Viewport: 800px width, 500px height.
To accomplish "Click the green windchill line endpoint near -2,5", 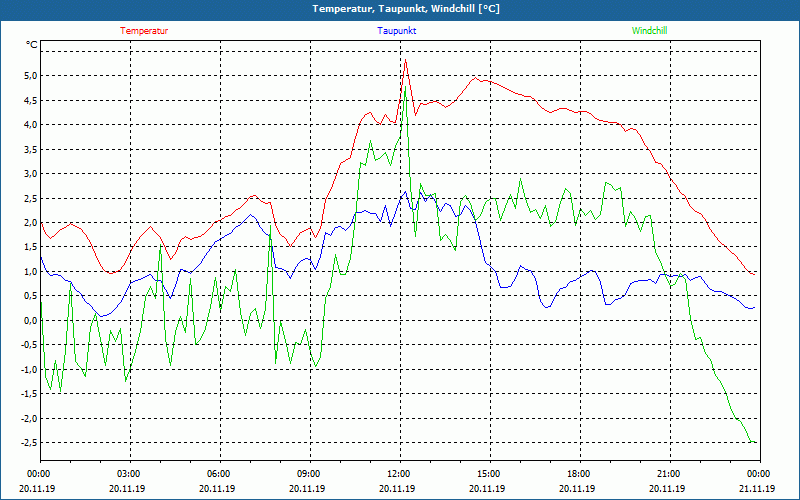I will (754, 442).
